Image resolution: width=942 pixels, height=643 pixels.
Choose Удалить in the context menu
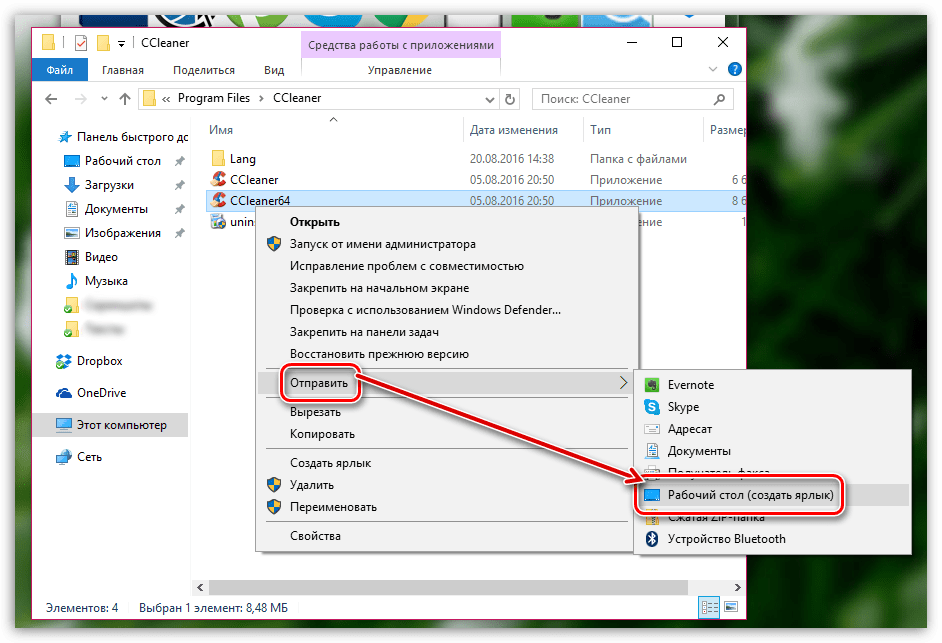312,485
